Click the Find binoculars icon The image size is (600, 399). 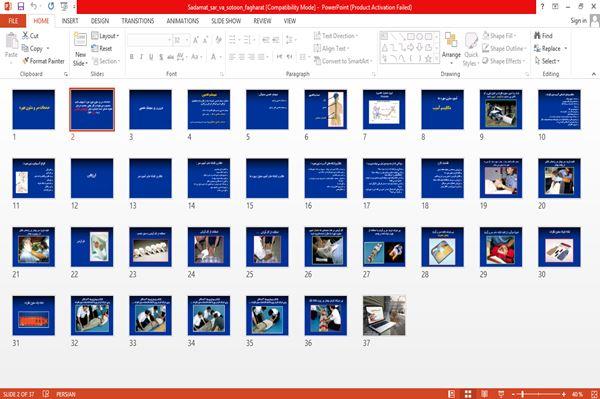coord(538,36)
